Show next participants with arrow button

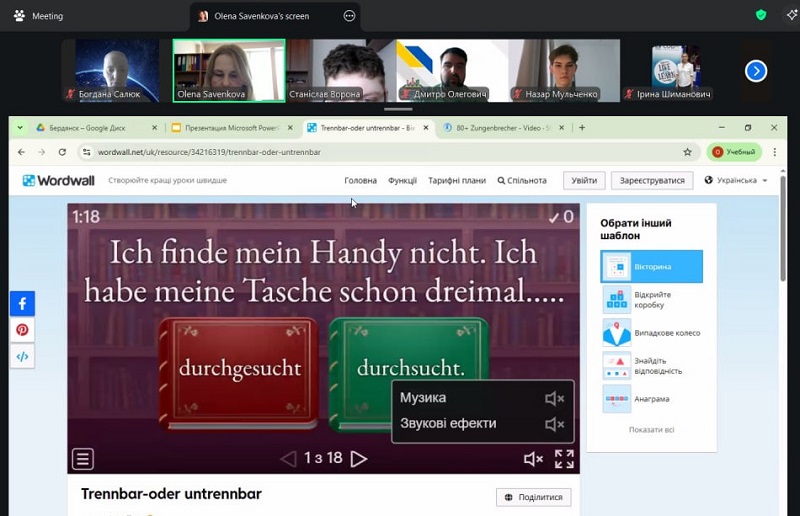(756, 70)
